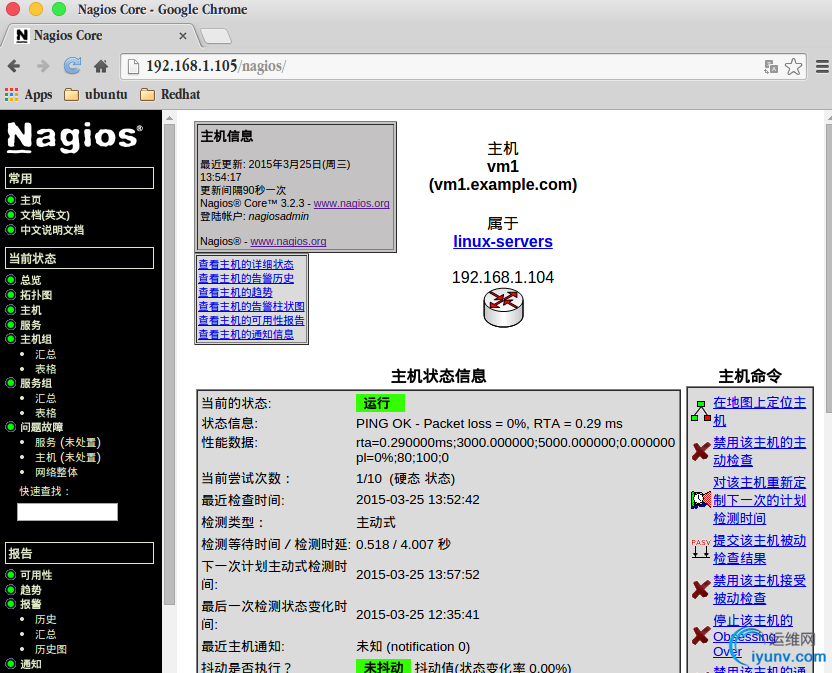Click red X icon for stop Obsessing Over
The width and height of the screenshot is (832, 673).
click(700, 635)
